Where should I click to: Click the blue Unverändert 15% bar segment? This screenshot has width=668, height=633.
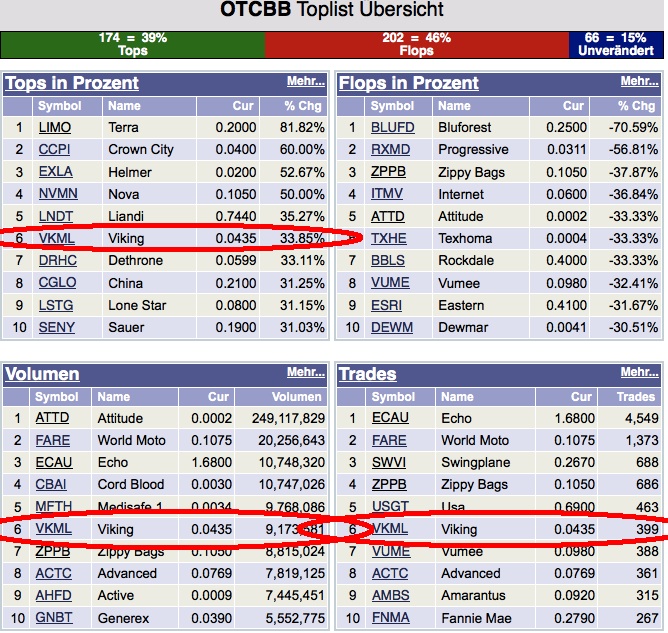point(616,44)
